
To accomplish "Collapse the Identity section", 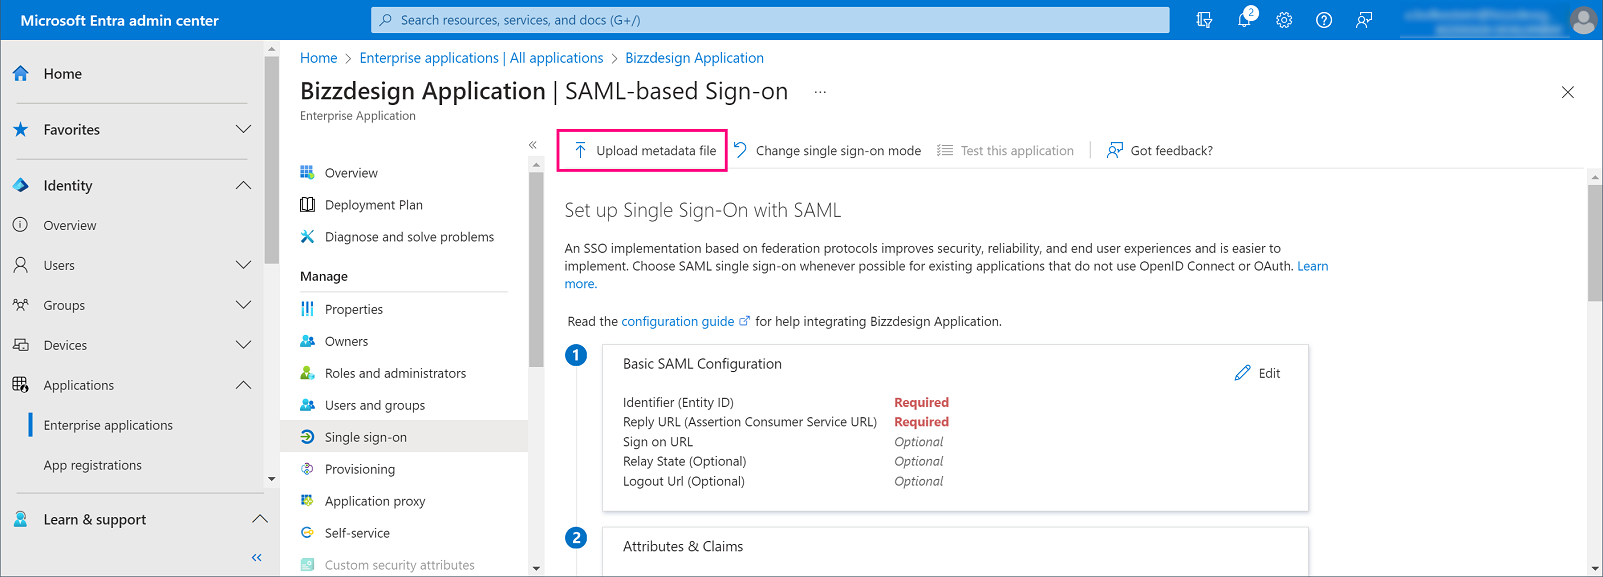I will tap(243, 185).
